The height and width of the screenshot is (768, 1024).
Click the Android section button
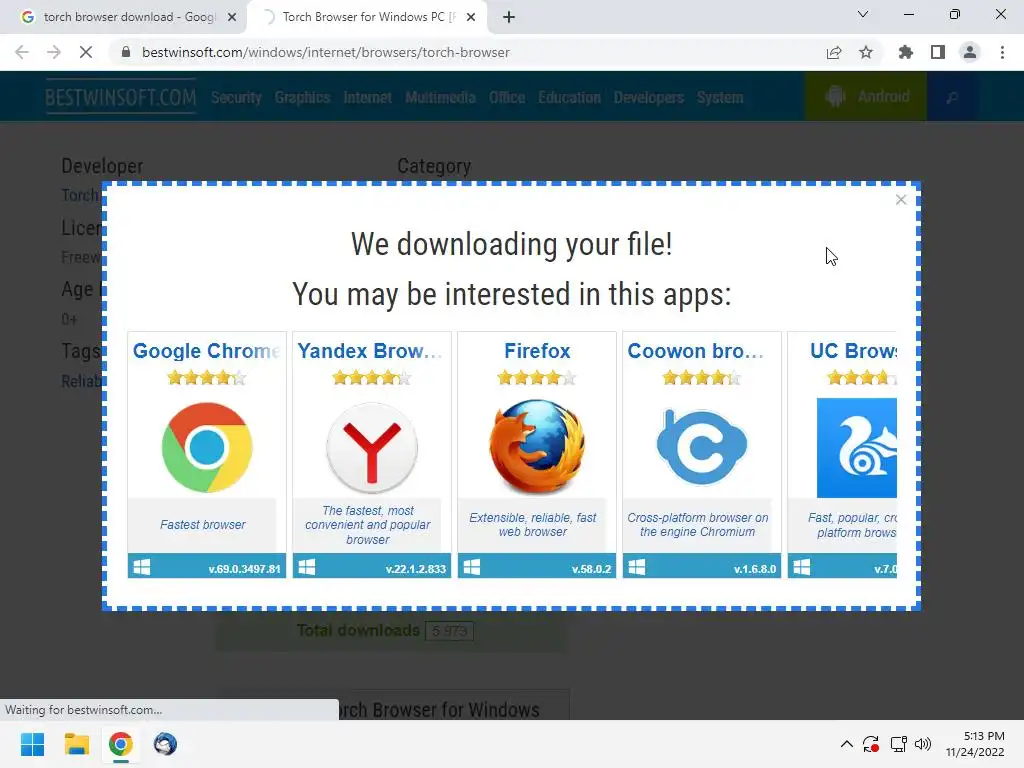(866, 97)
